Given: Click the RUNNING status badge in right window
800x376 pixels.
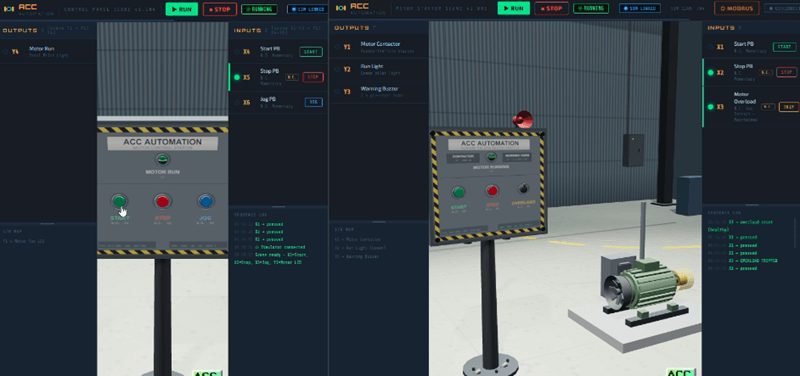Looking at the screenshot, I should point(591,8).
